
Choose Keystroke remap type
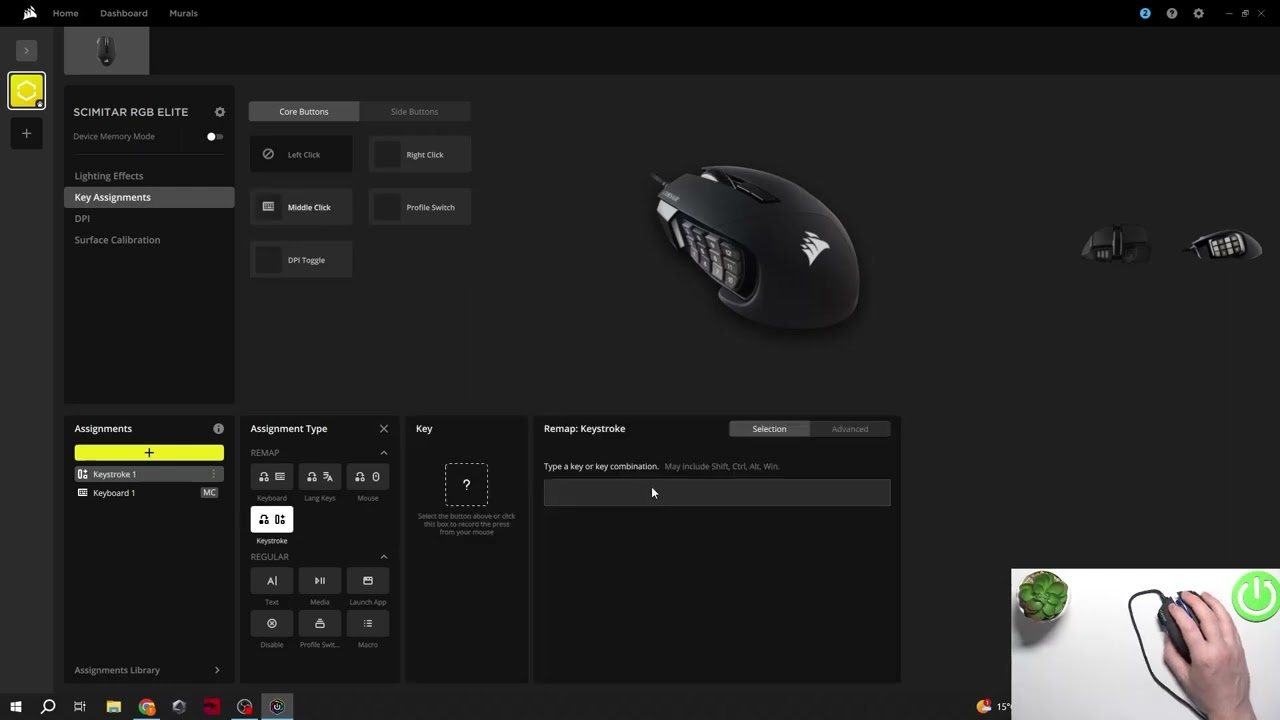pyautogui.click(x=272, y=519)
